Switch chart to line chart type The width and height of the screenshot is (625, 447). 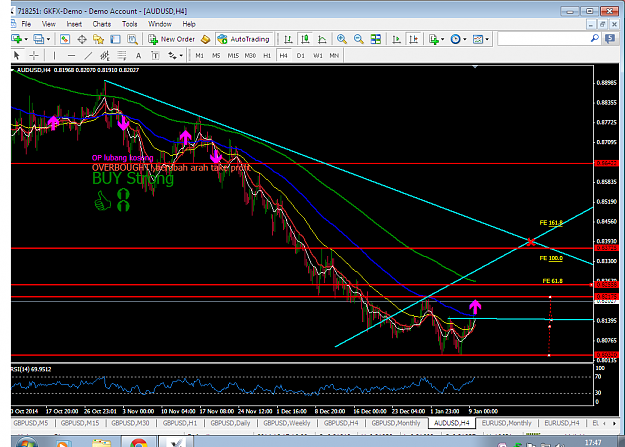click(x=322, y=39)
